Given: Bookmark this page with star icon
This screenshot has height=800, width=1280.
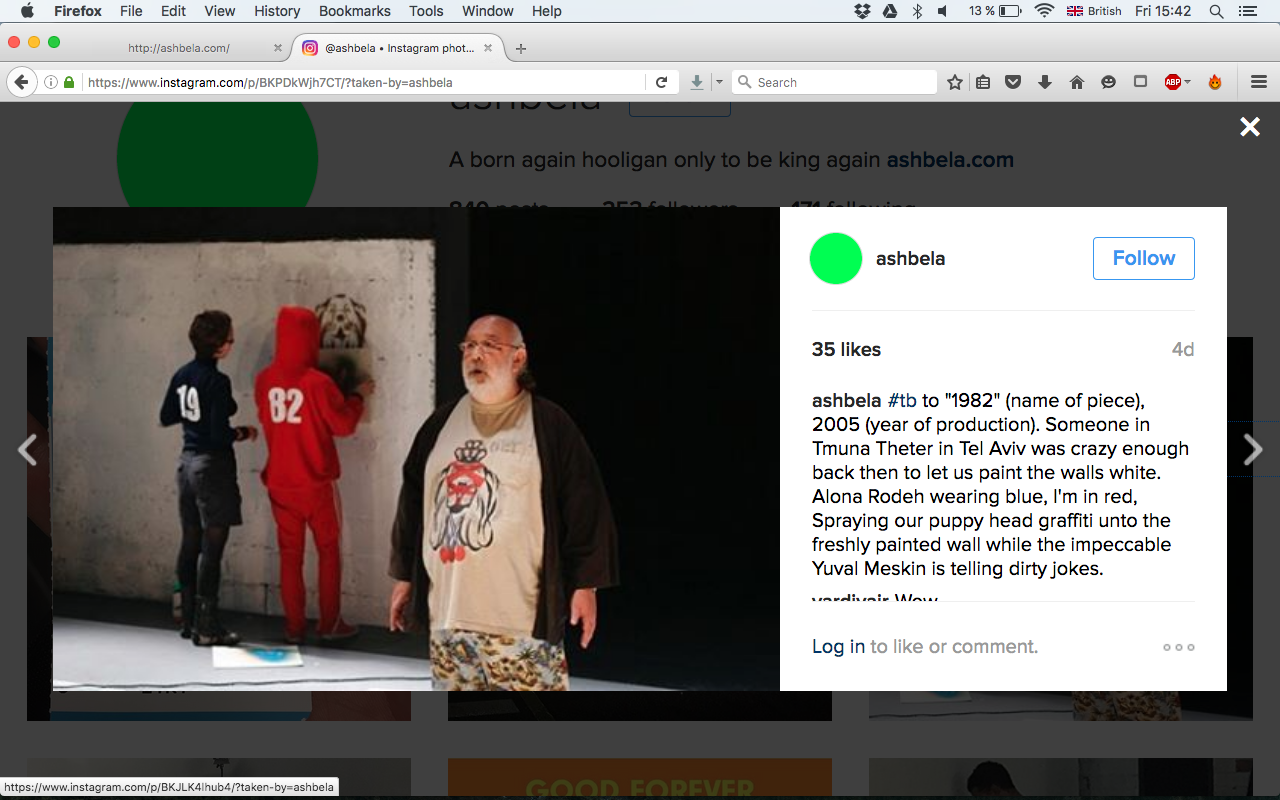Looking at the screenshot, I should (x=955, y=82).
